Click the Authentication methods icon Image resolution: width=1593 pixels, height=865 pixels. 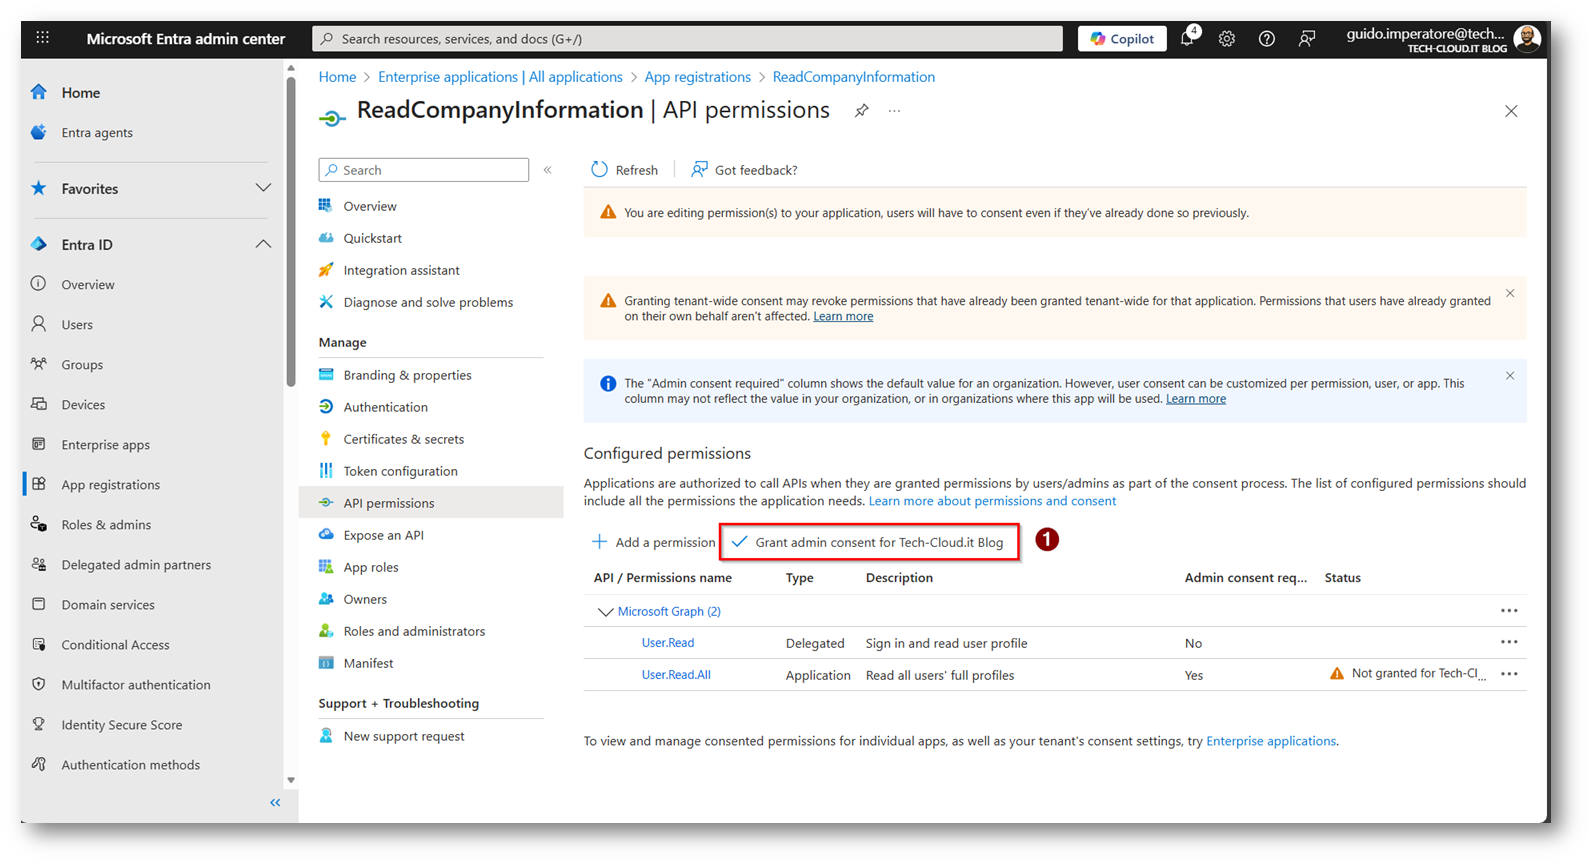[39, 764]
